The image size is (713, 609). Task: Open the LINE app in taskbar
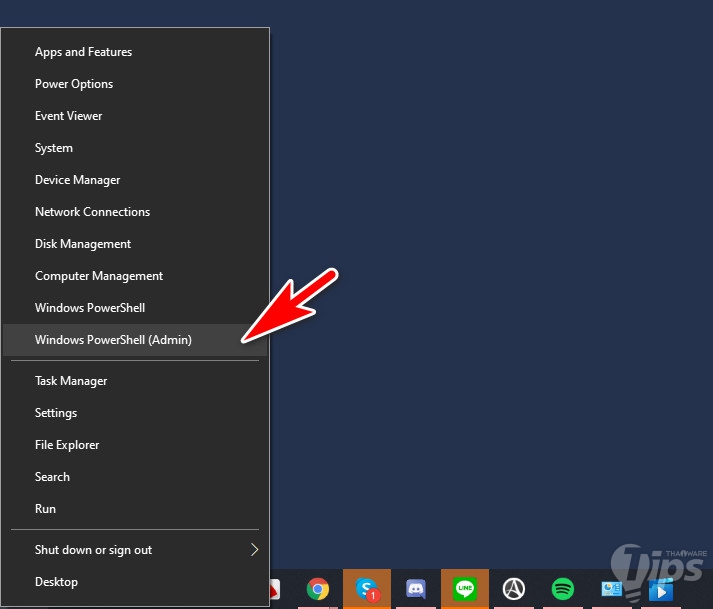pyautogui.click(x=465, y=589)
